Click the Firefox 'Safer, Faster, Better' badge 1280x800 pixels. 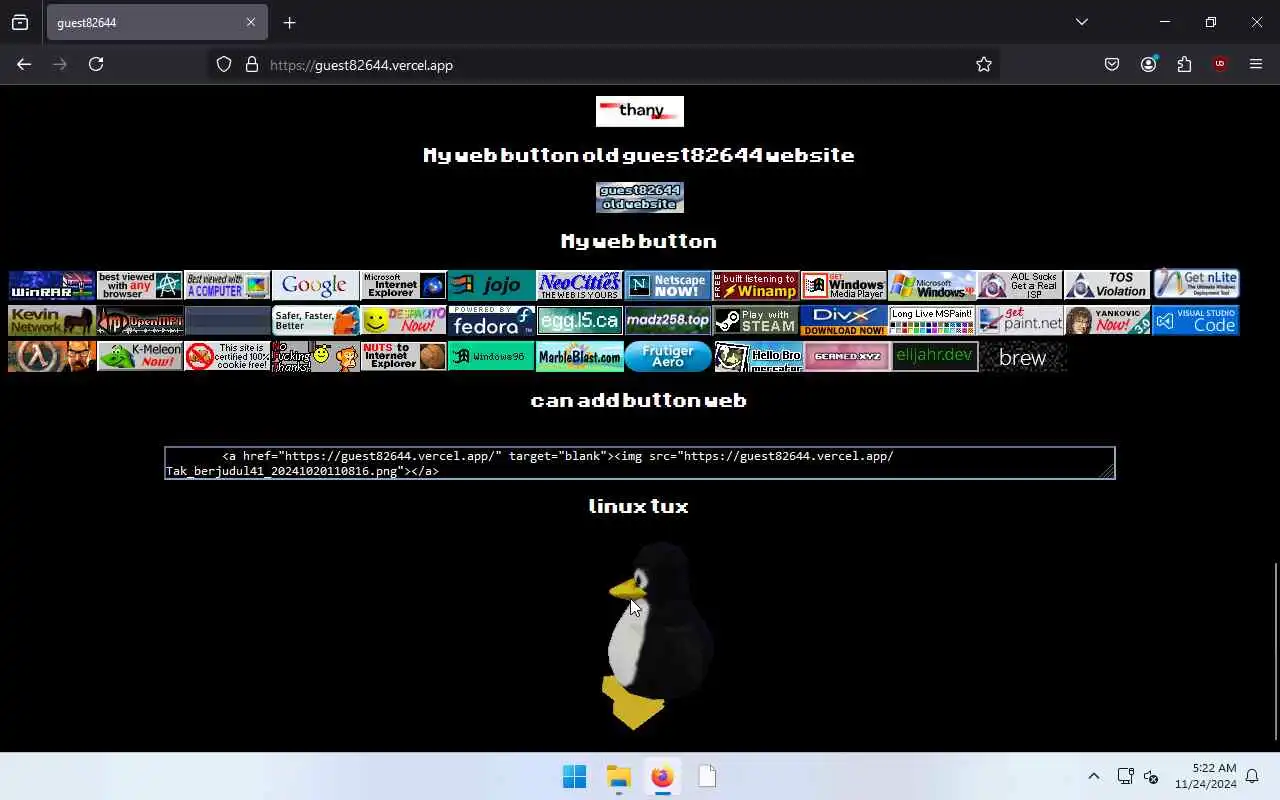[315, 321]
